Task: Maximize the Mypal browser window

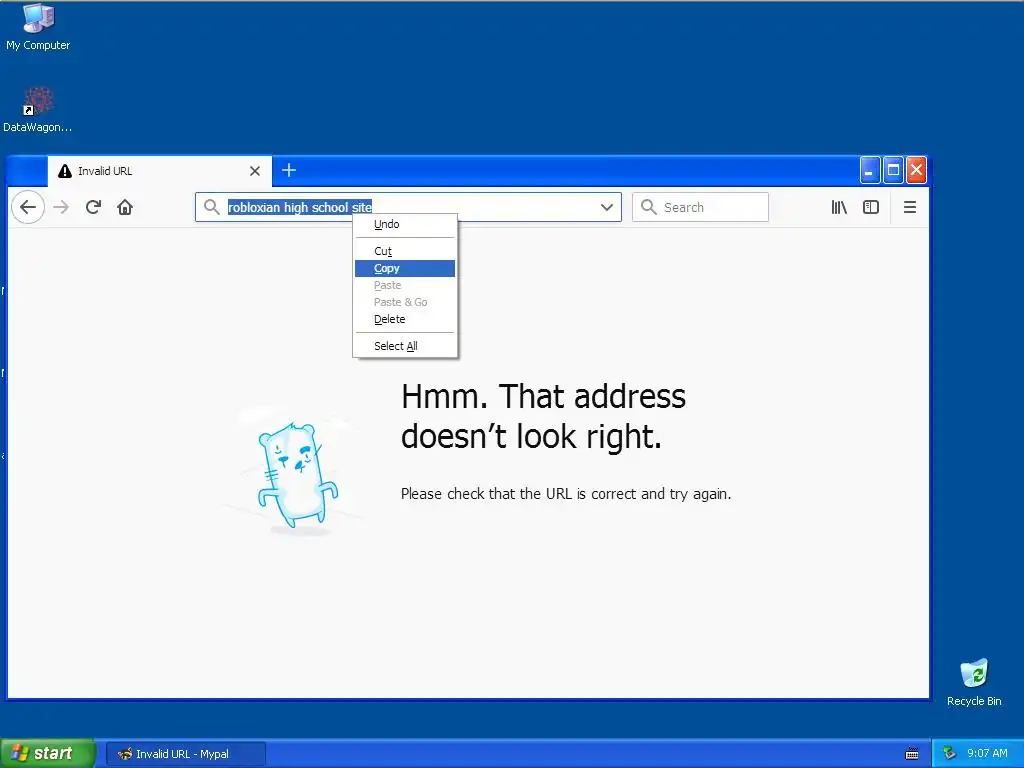Action: click(x=893, y=170)
